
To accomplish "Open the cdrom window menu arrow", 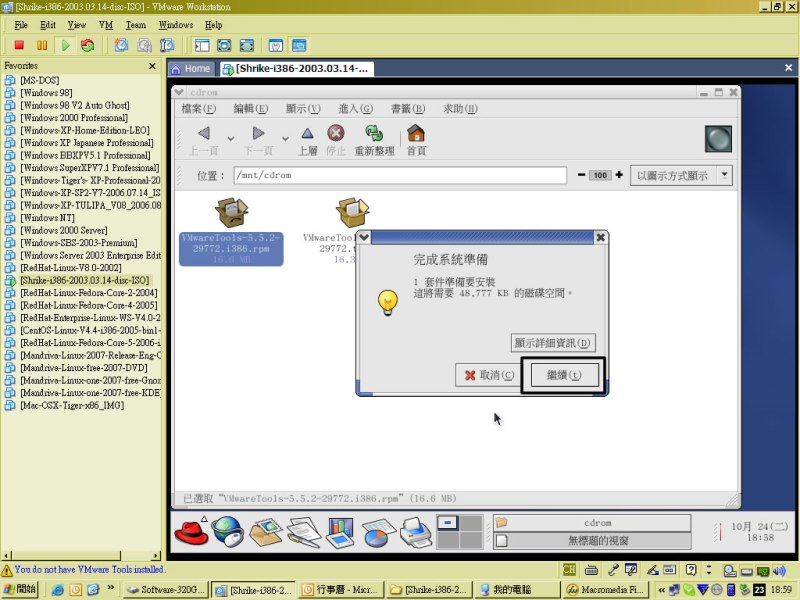I will pos(179,92).
